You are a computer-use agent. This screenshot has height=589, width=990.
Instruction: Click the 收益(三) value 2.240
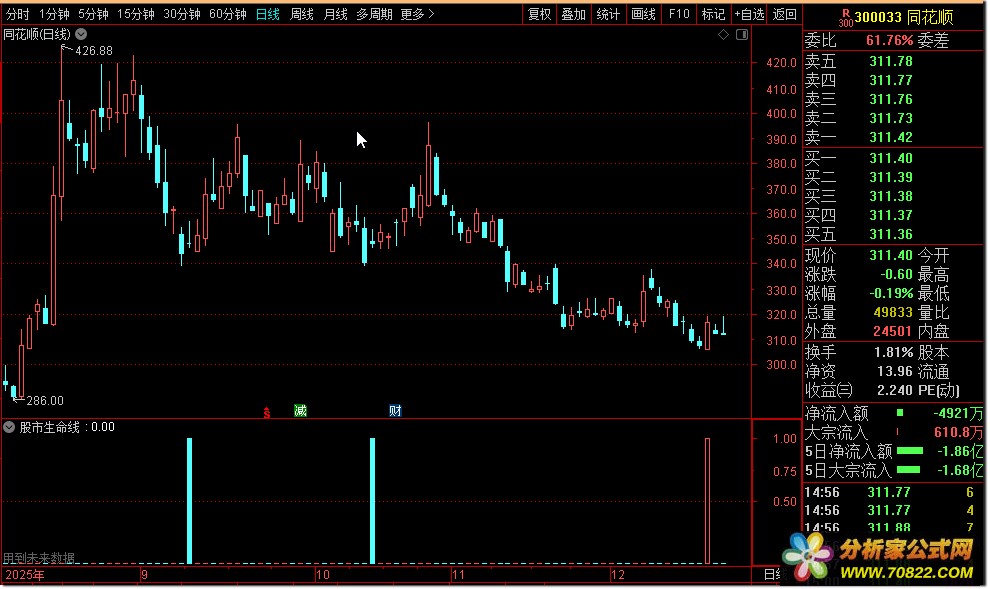click(895, 390)
